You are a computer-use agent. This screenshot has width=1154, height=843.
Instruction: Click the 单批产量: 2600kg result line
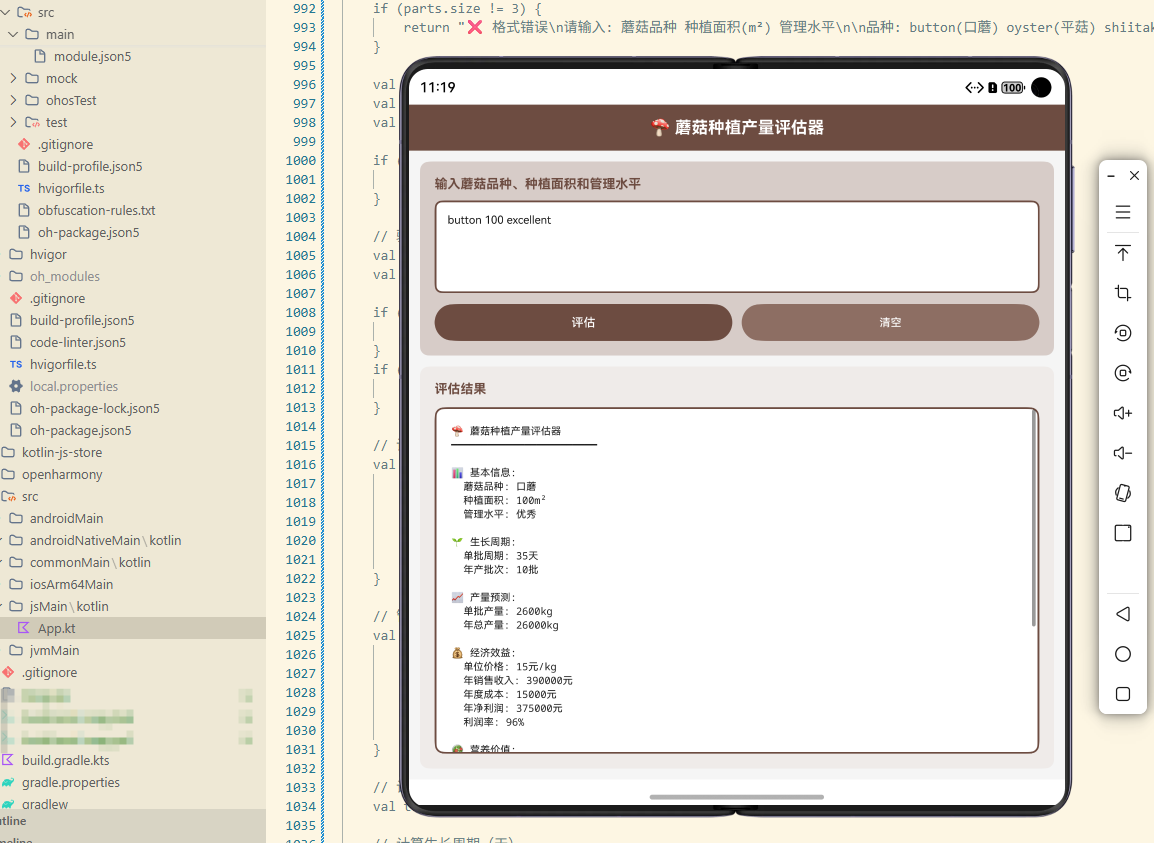point(507,611)
